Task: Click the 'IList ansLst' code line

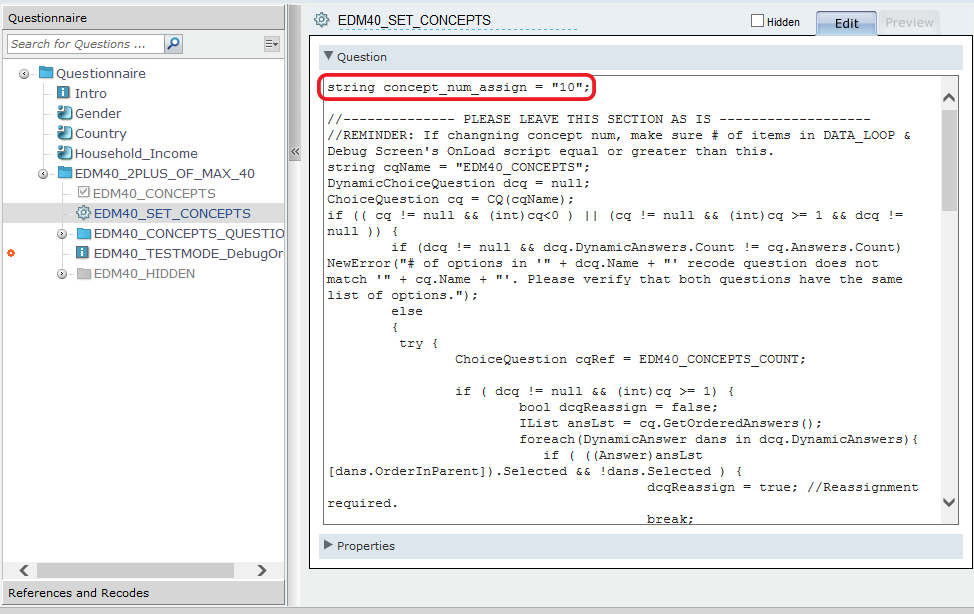Action: click(670, 423)
